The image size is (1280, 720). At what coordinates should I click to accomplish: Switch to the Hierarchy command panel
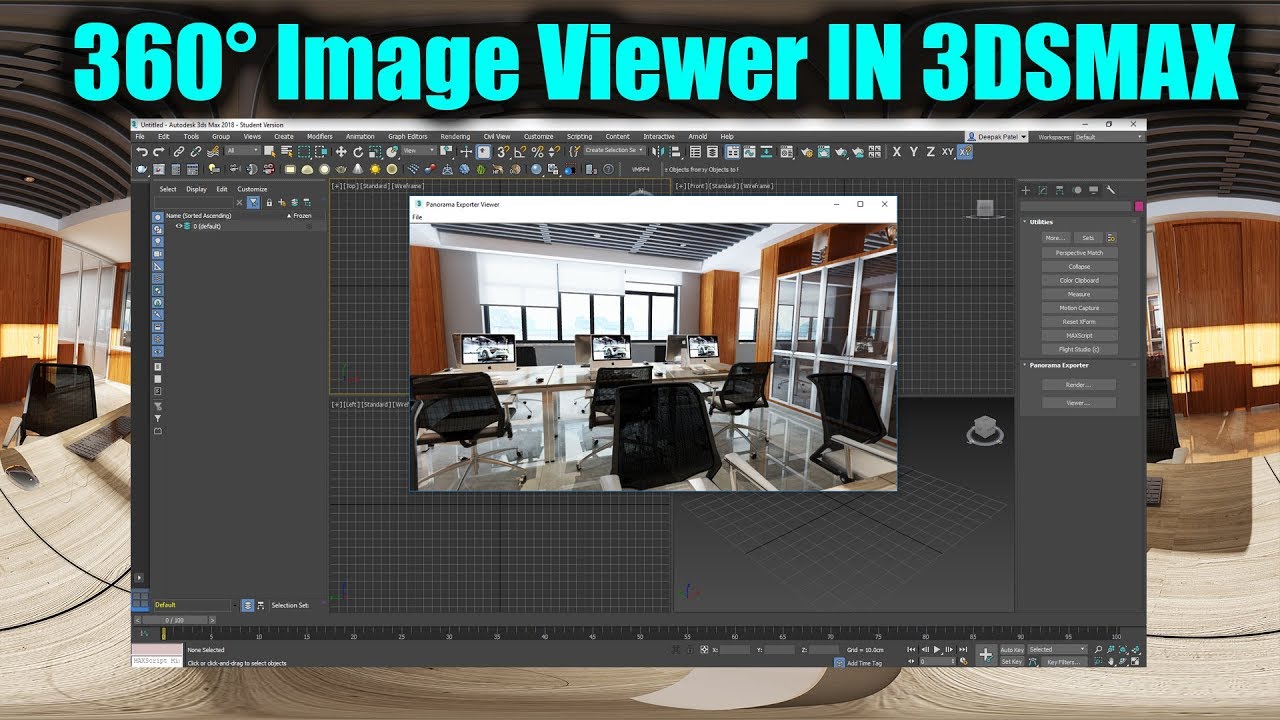coord(1059,189)
